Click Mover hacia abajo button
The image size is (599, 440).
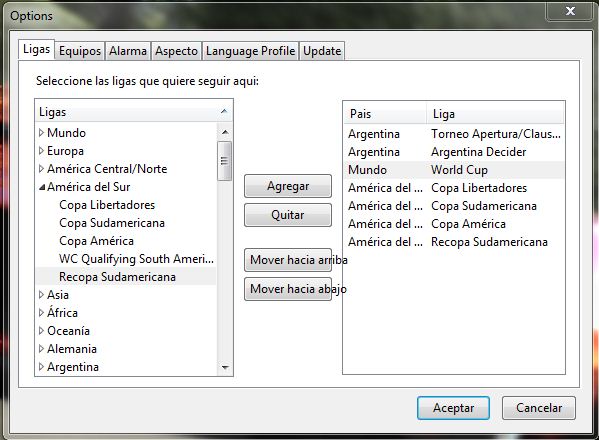[x=288, y=289]
